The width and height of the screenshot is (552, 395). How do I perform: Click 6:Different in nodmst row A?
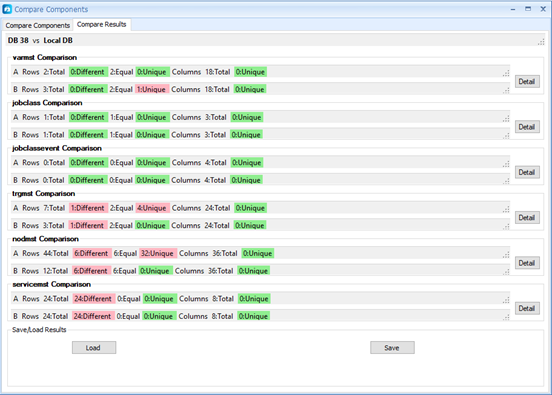tap(92, 253)
